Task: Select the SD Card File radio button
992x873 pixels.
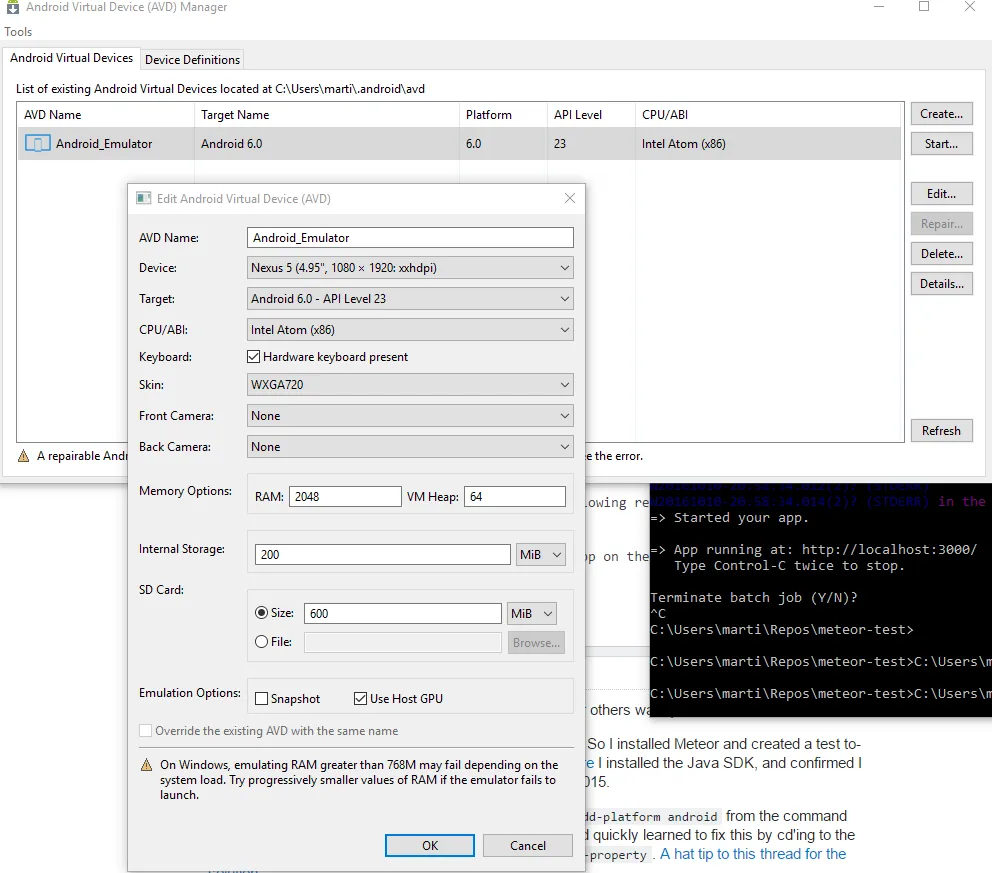Action: [262, 642]
